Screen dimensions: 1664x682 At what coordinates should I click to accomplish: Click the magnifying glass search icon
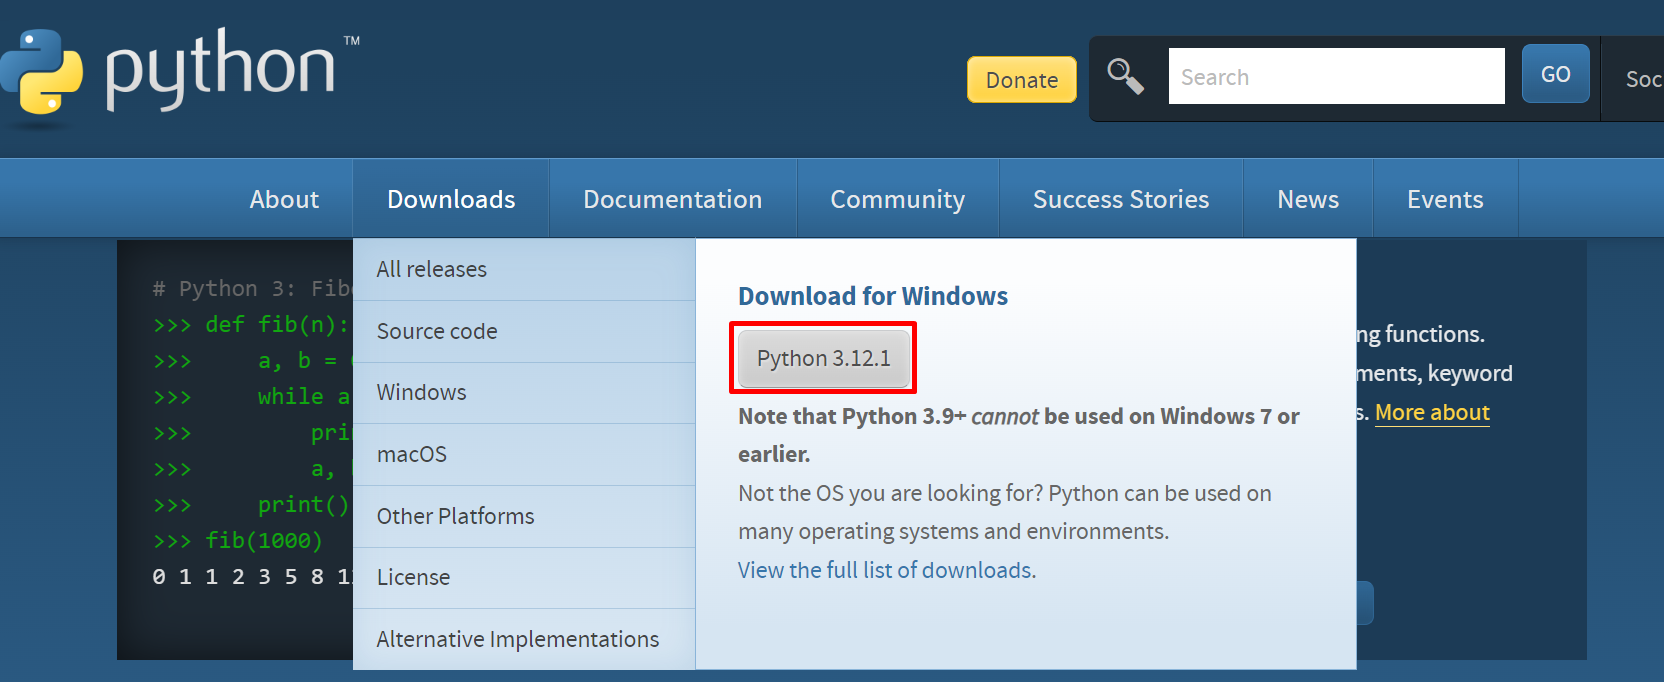point(1125,76)
